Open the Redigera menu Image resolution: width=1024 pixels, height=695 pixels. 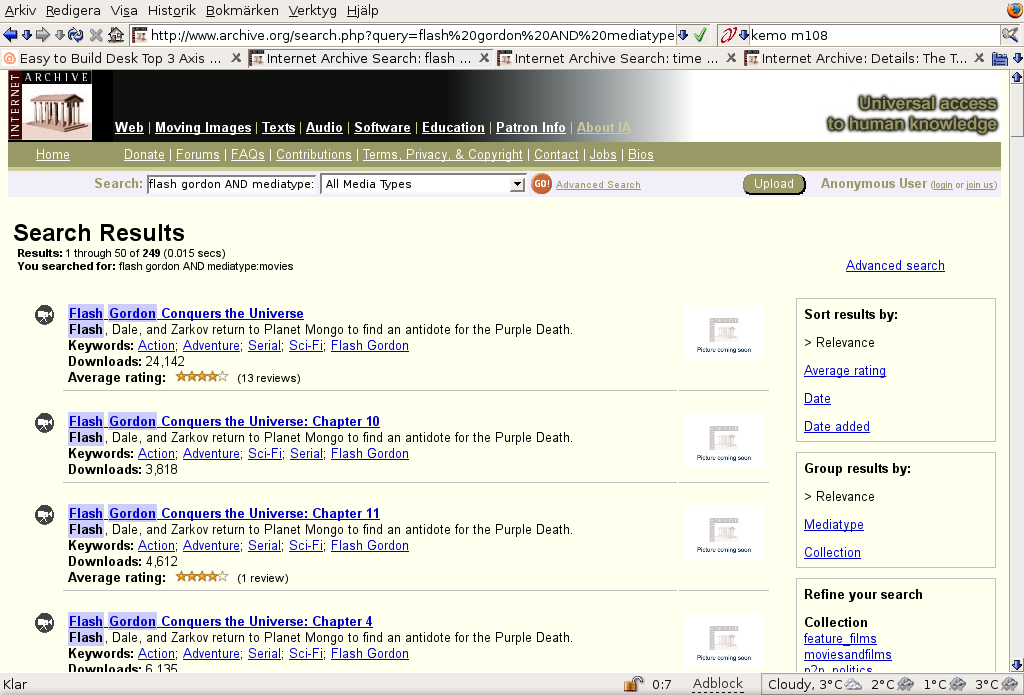[73, 10]
